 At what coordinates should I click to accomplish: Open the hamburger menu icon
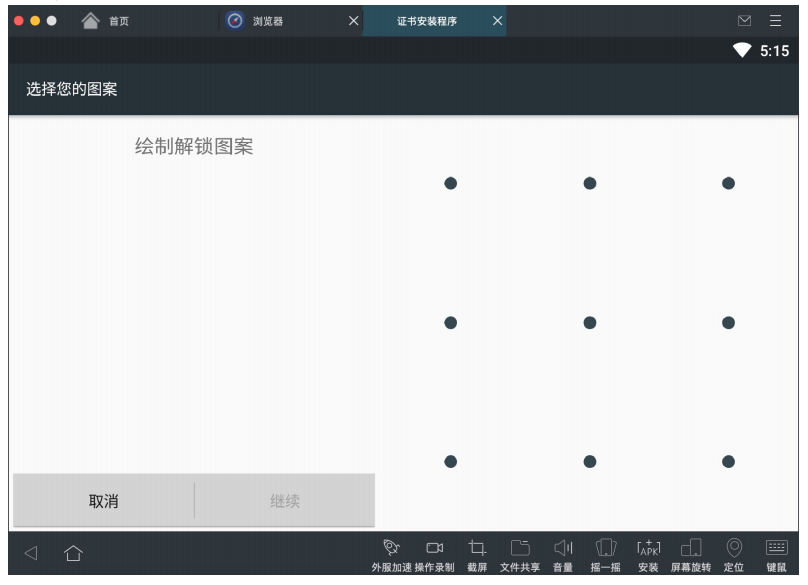[x=775, y=21]
